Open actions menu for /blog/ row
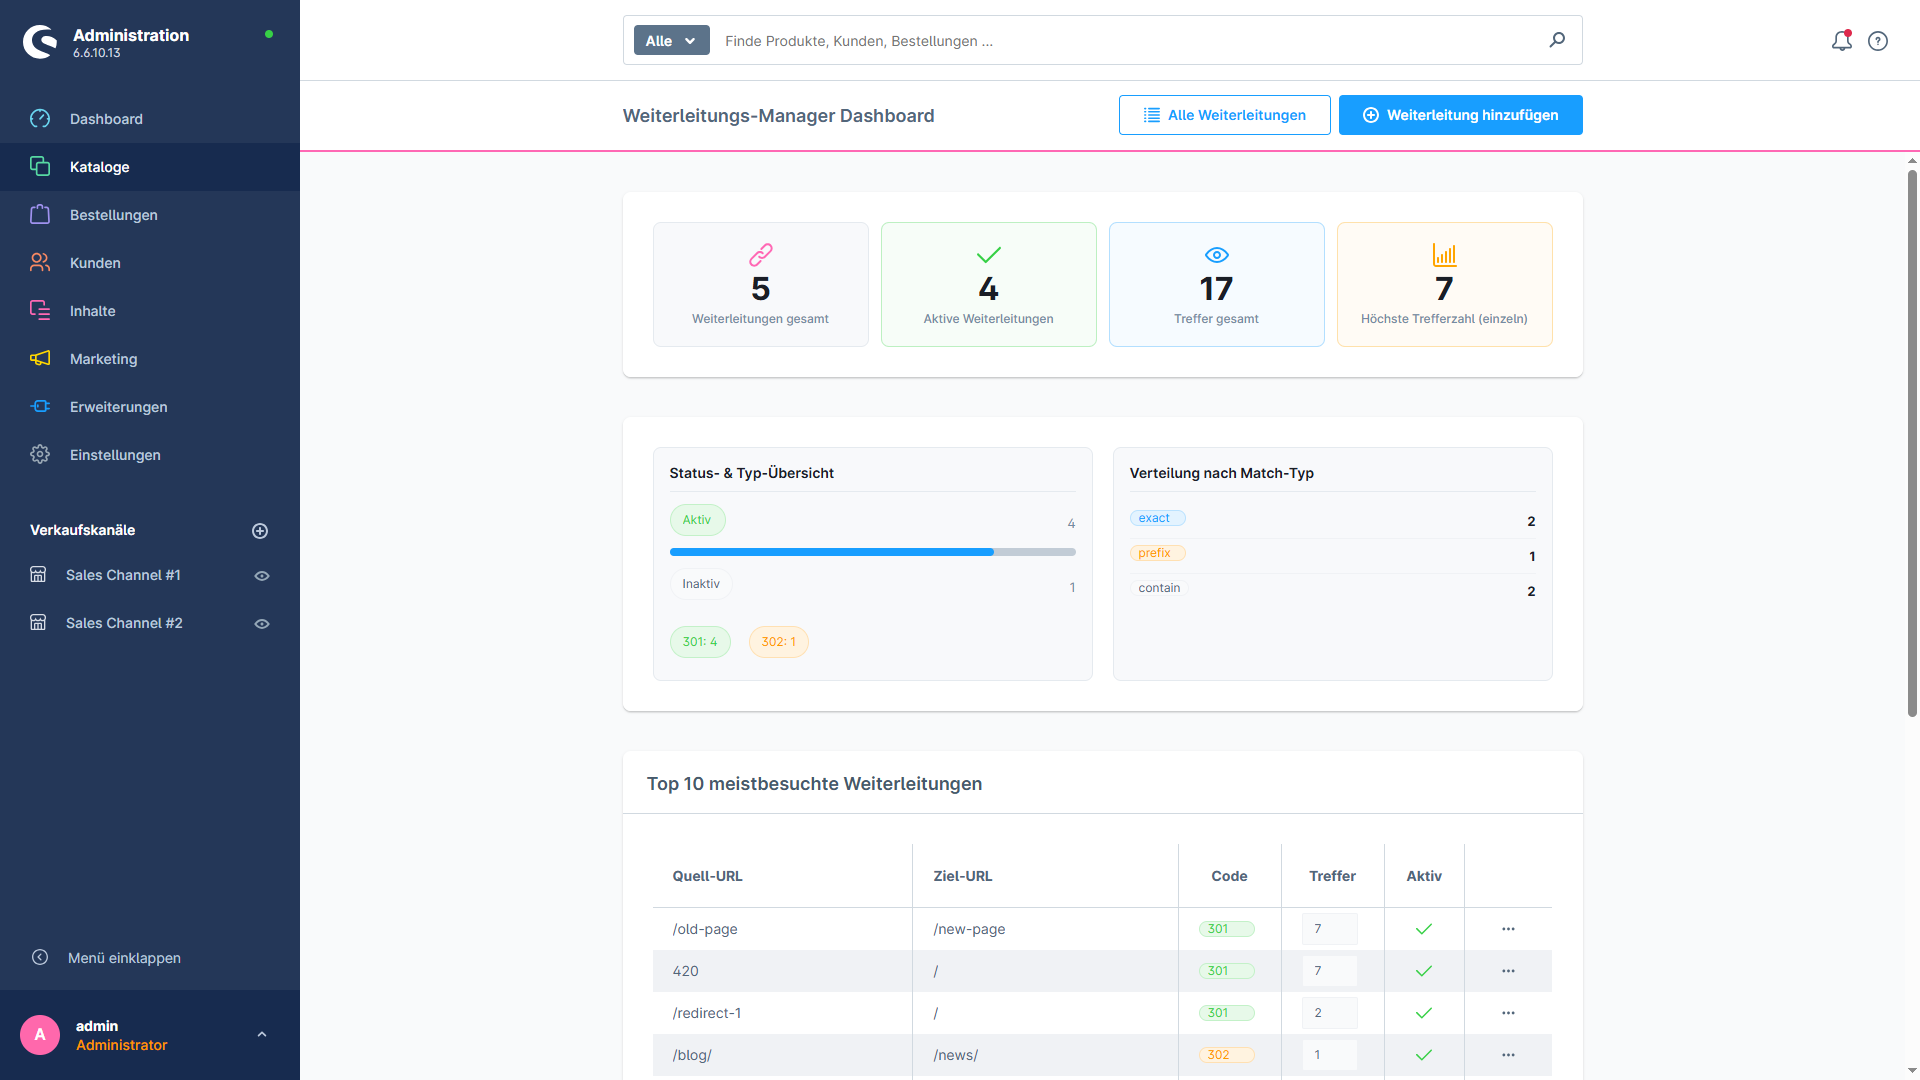 click(1508, 1055)
